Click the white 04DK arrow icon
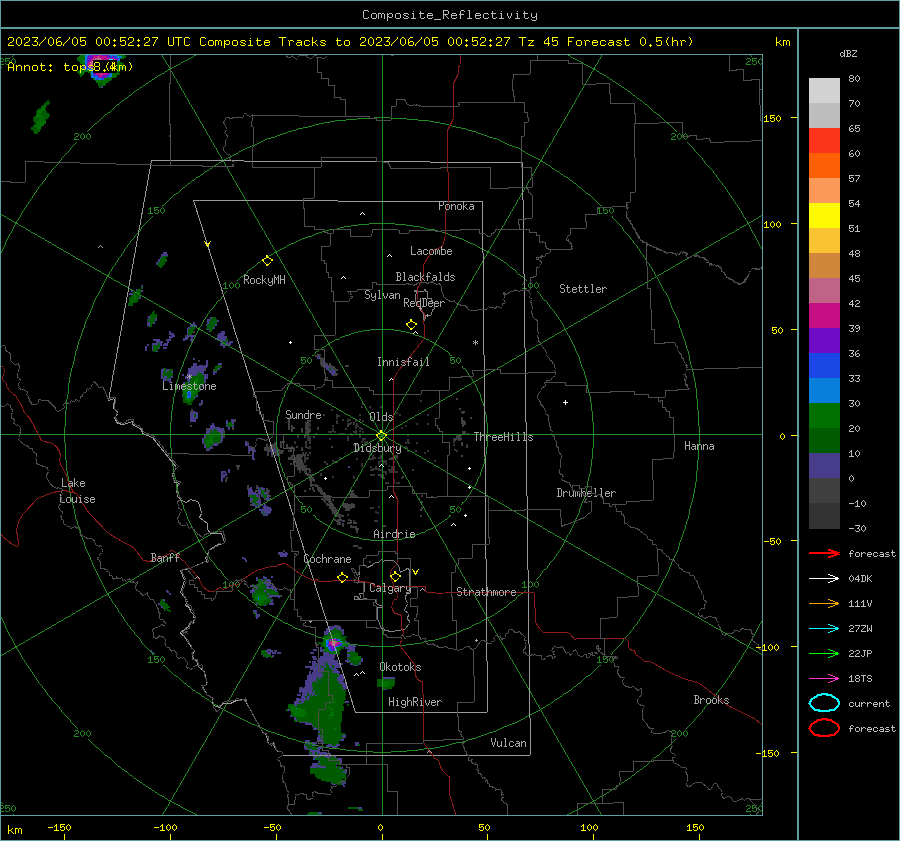The height and width of the screenshot is (841, 900). coord(824,579)
